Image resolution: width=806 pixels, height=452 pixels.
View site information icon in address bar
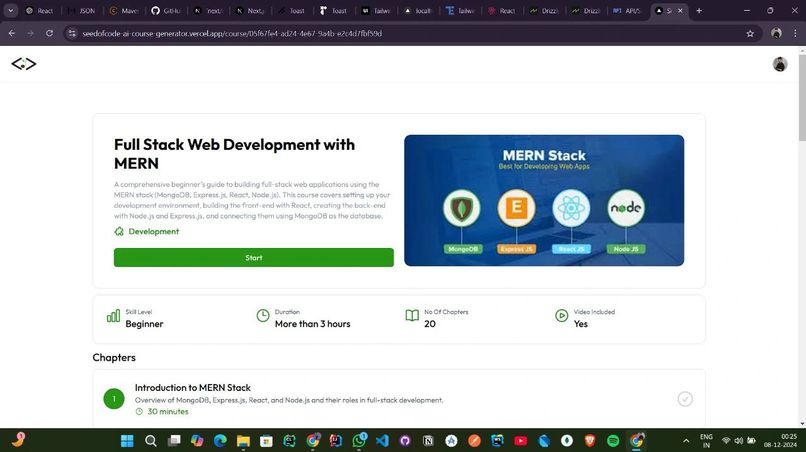[x=72, y=33]
